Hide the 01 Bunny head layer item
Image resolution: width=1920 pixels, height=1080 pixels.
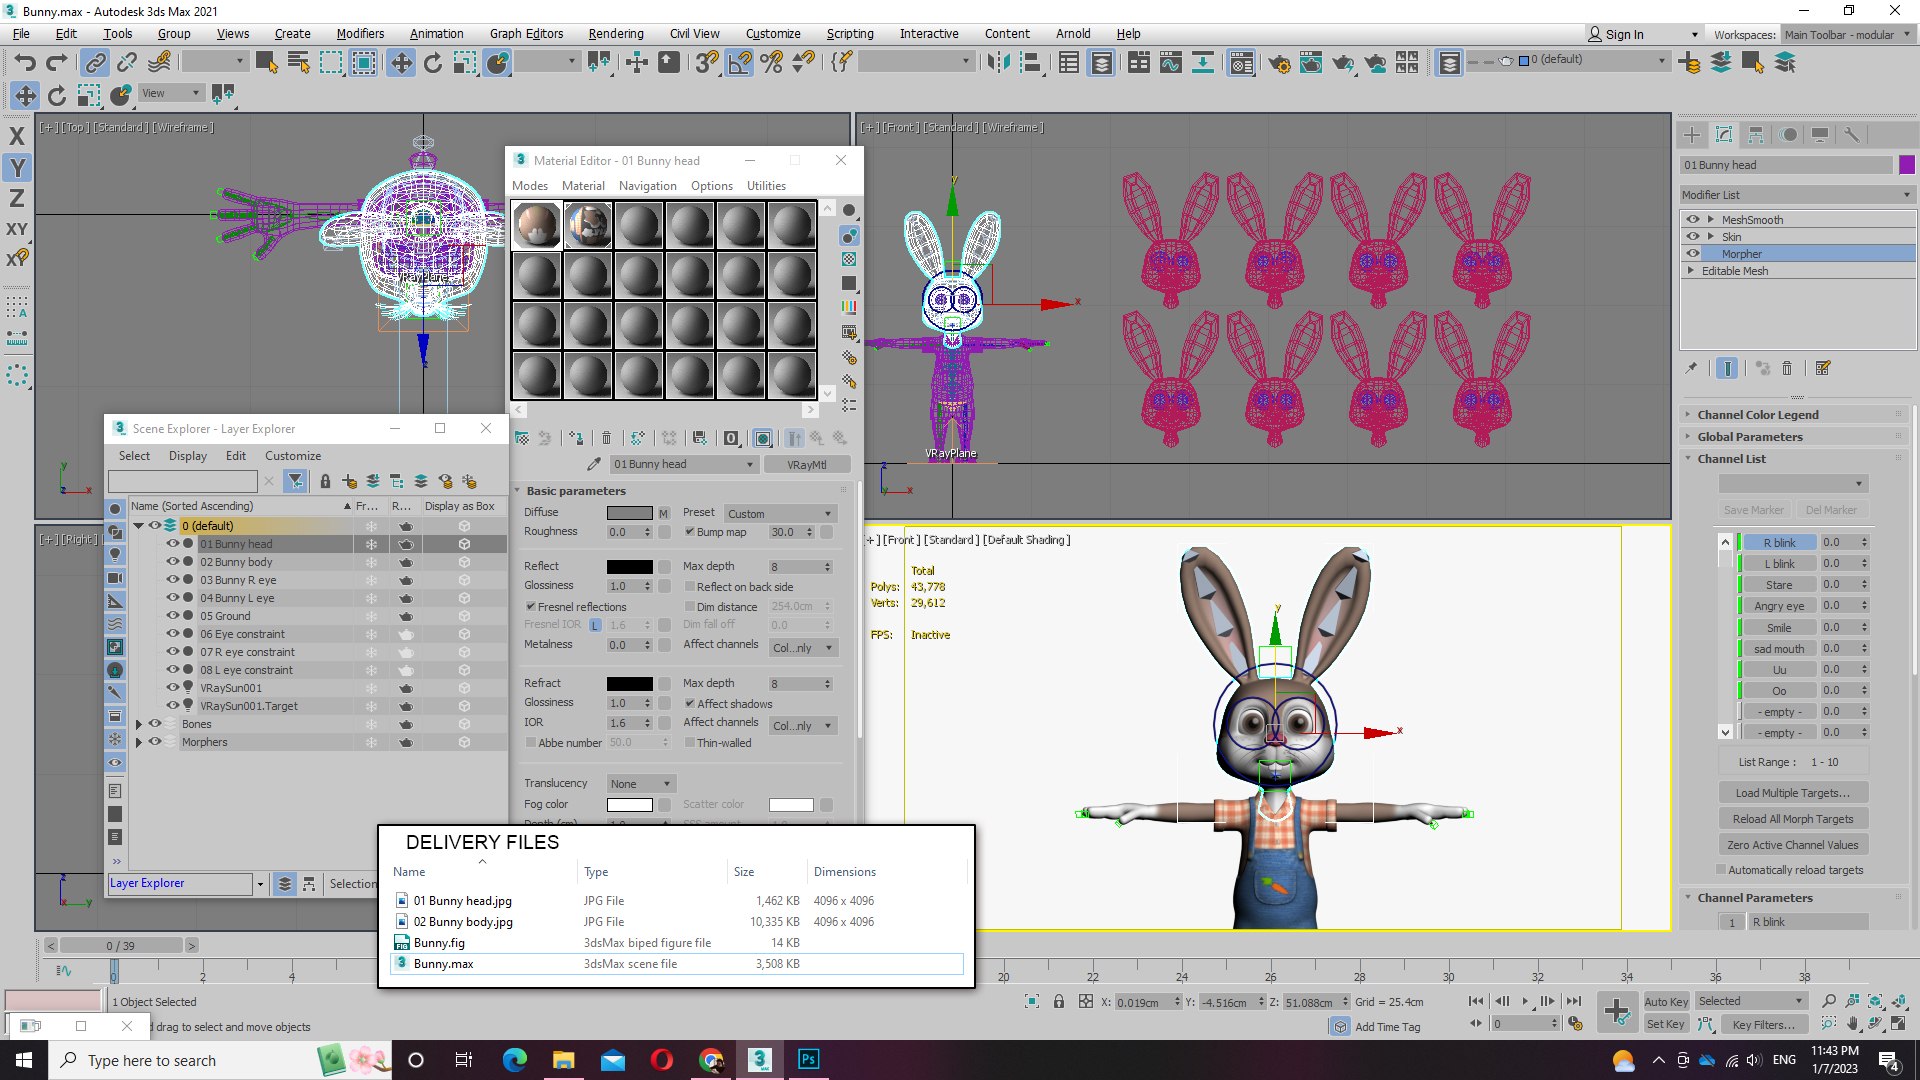pyautogui.click(x=172, y=544)
